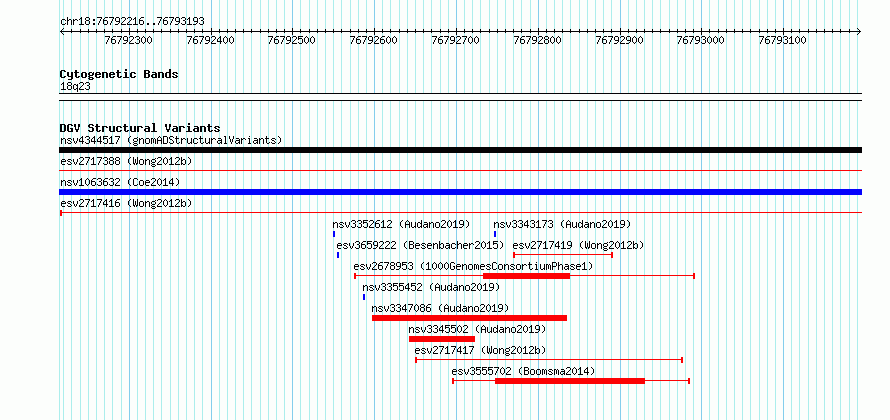Image resolution: width=890 pixels, height=420 pixels.
Task: Select the 76792500 ruler coordinate
Action: click(x=292, y=41)
